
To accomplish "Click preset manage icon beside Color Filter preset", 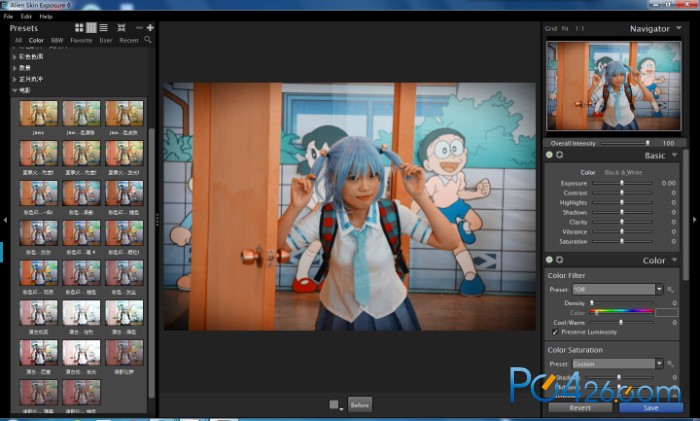I will pos(670,290).
